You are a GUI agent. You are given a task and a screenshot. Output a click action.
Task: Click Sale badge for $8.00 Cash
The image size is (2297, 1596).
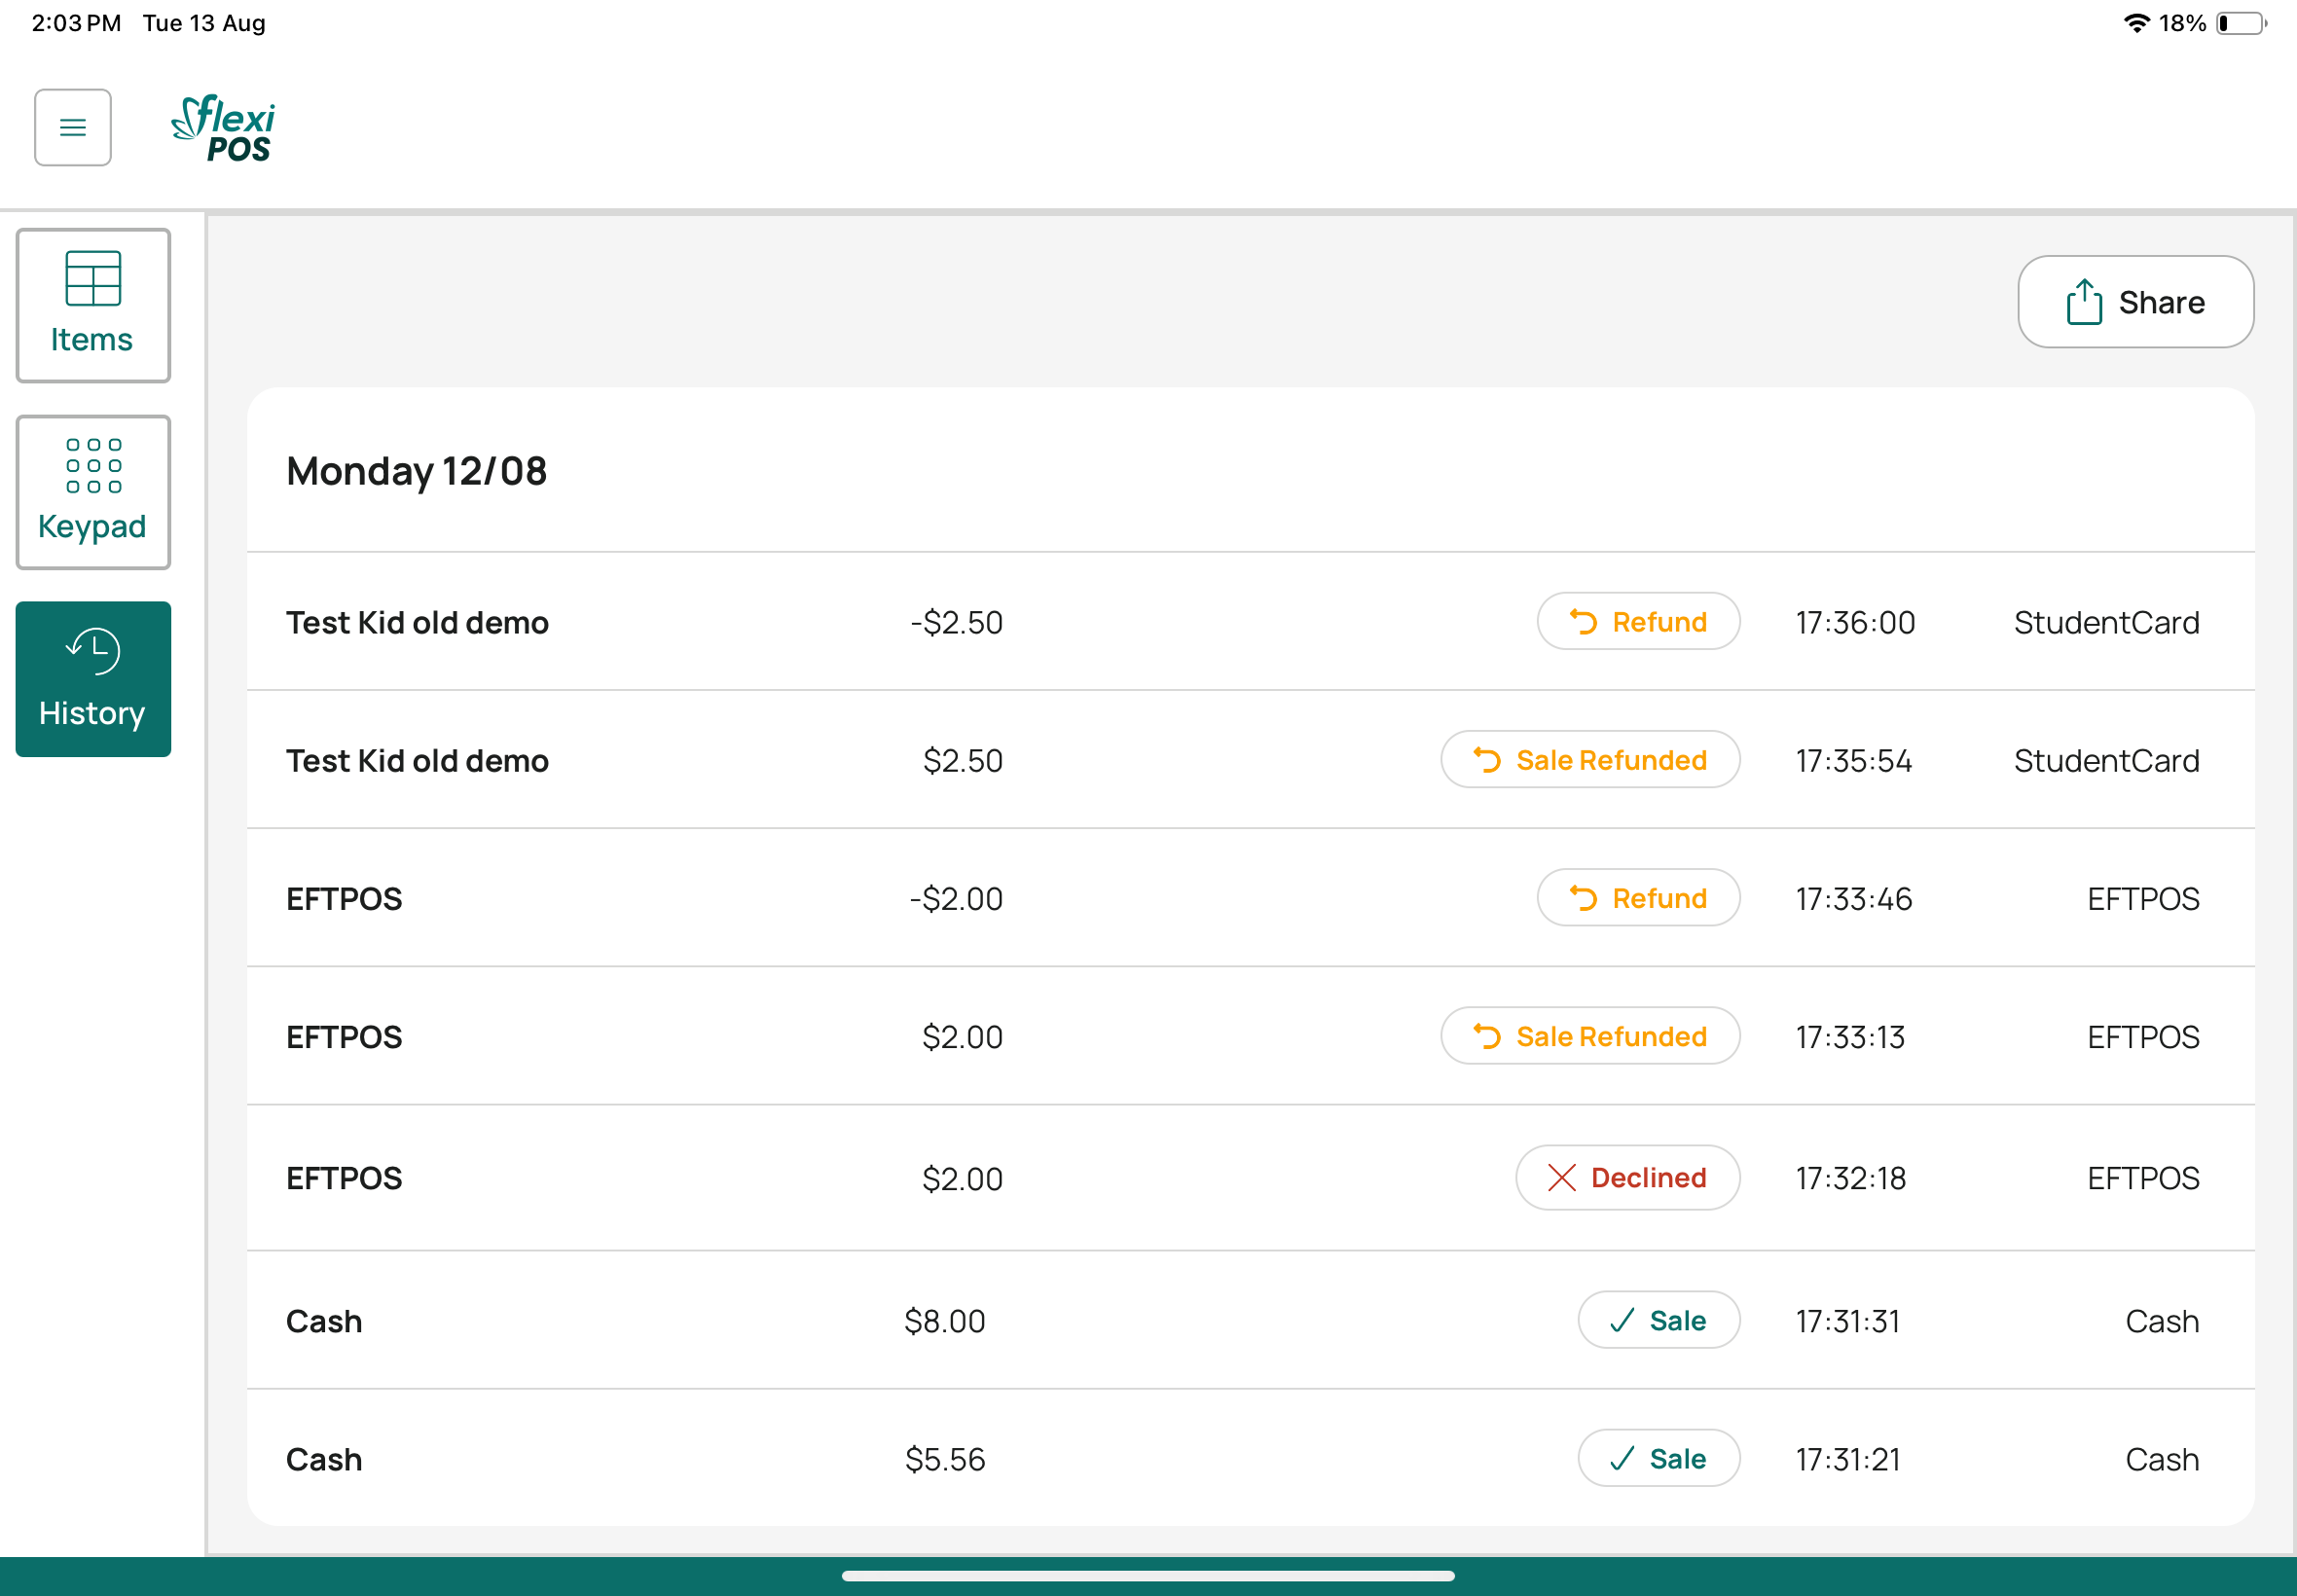(1658, 1320)
